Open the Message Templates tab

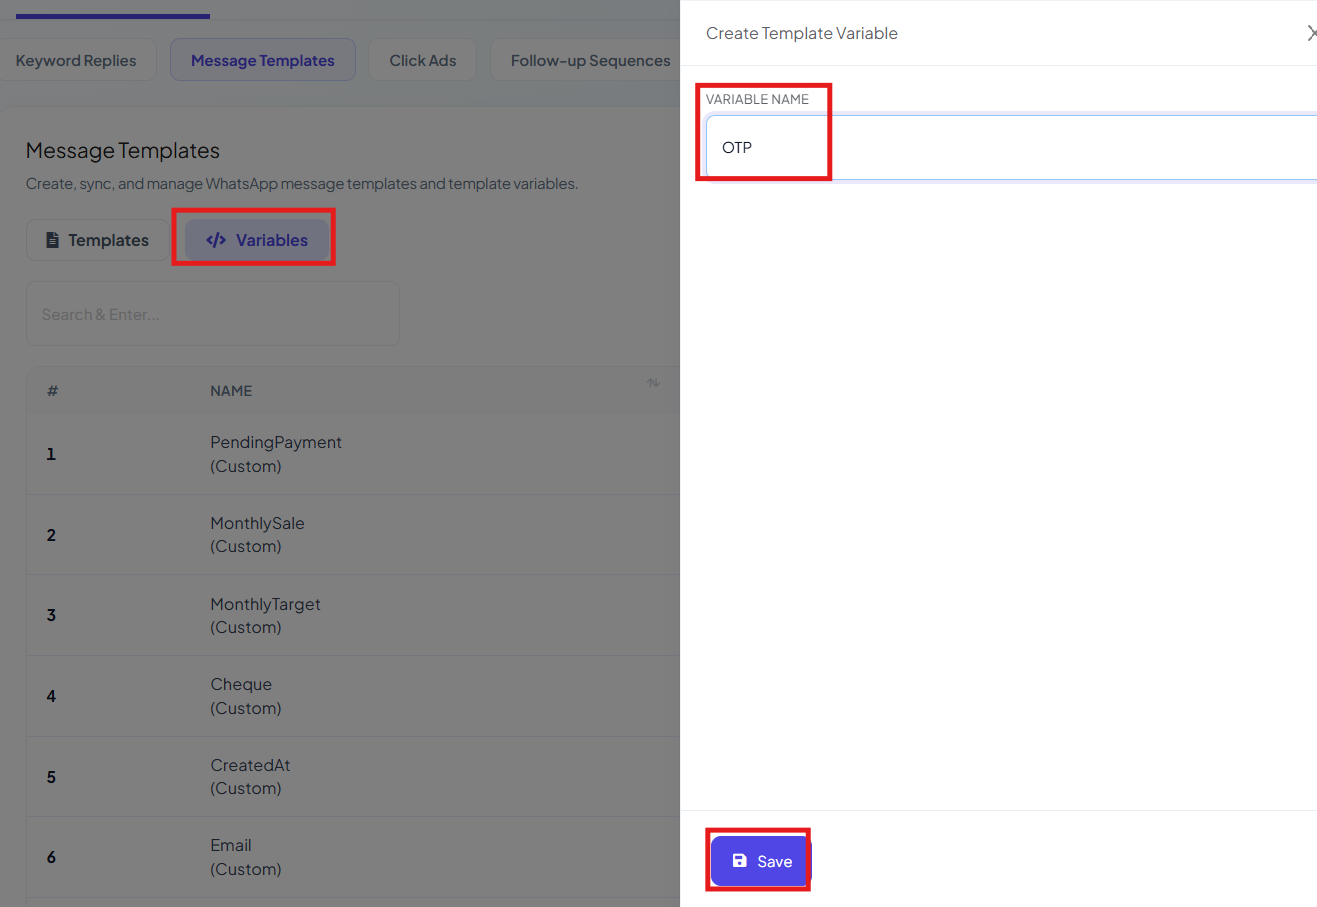tap(263, 60)
